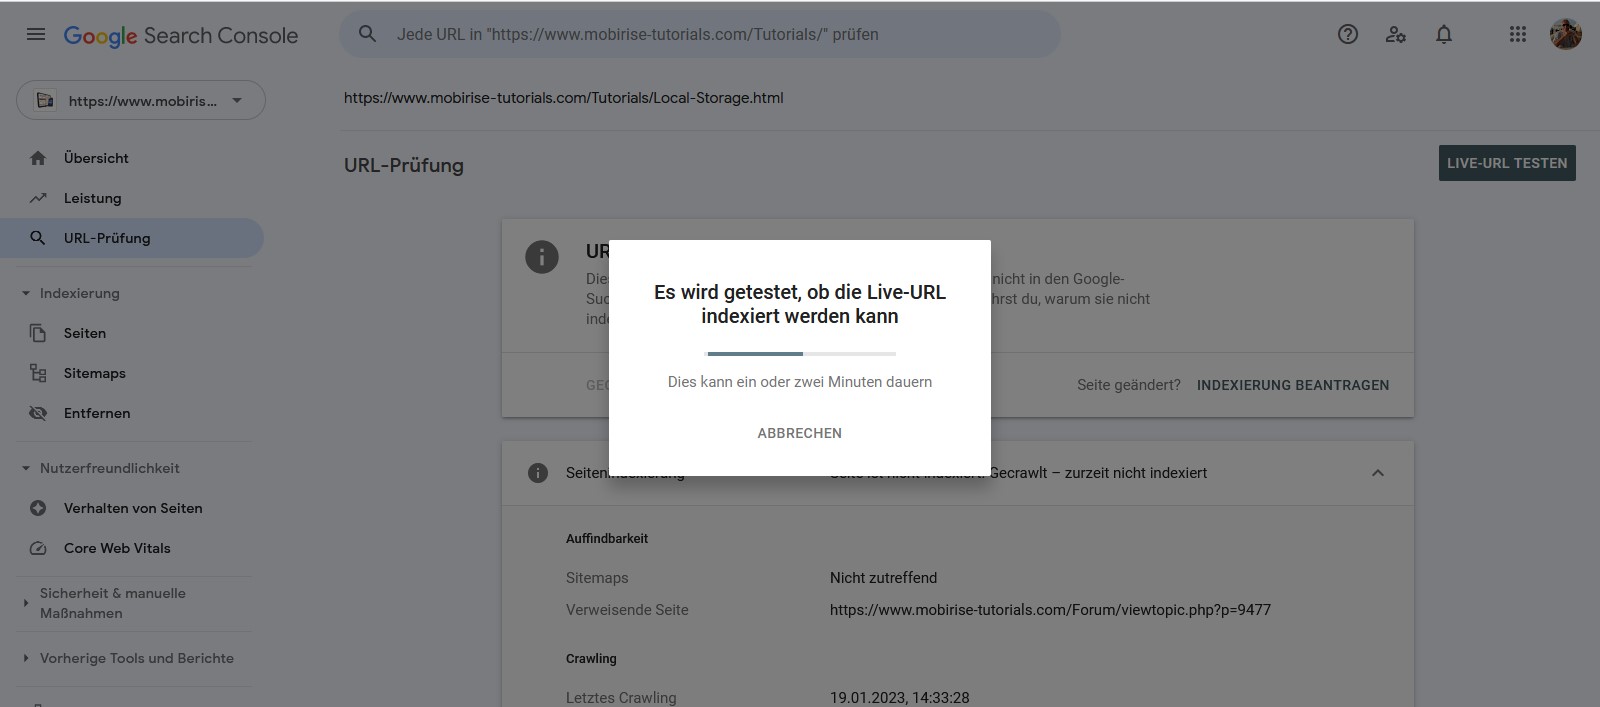Open the notifications bell
Viewport: 1600px width, 707px height.
click(1443, 34)
